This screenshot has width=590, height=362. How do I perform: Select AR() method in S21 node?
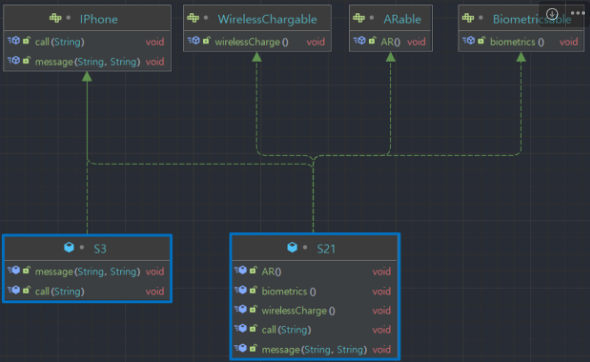271,272
